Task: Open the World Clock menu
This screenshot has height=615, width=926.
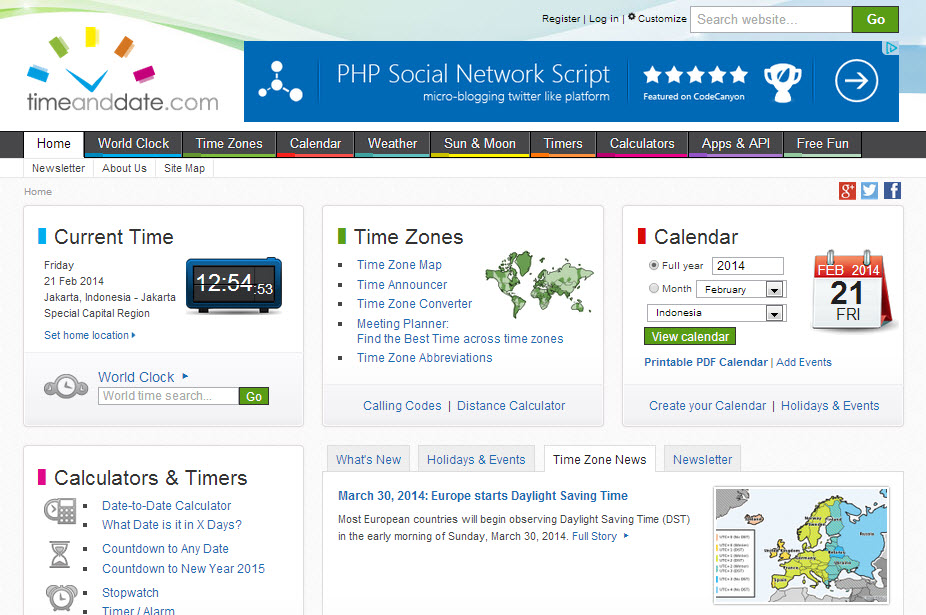Action: coord(133,144)
